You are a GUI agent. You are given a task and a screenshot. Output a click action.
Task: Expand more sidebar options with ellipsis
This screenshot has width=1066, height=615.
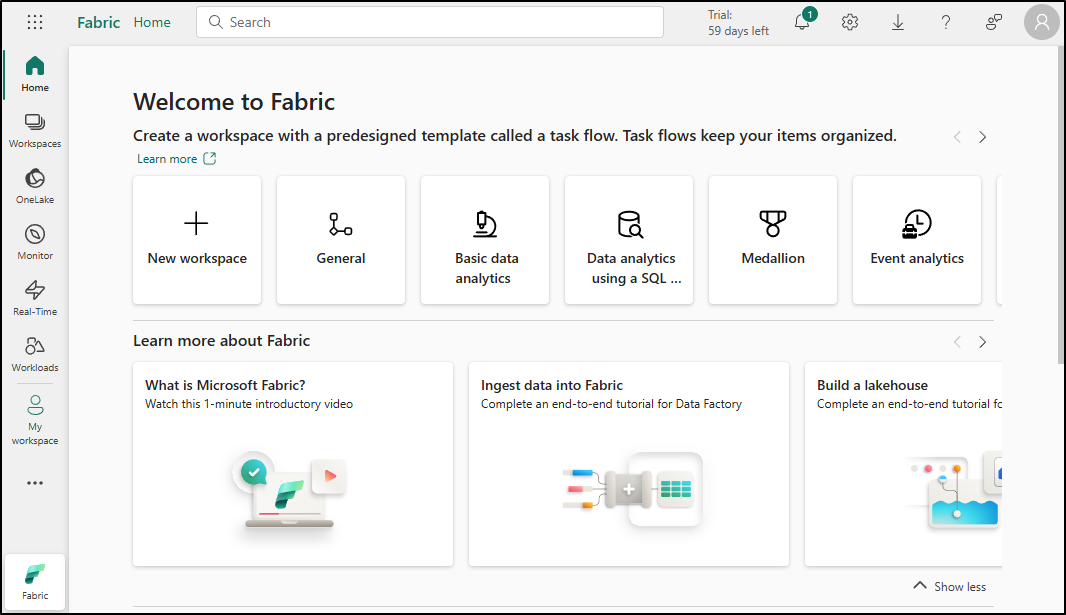[x=34, y=483]
